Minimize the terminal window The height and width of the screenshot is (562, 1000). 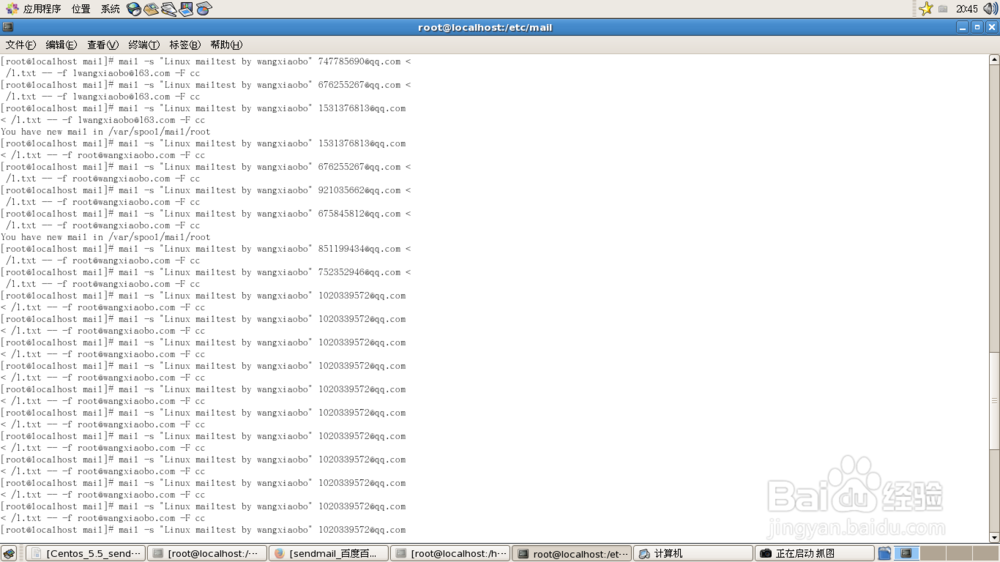coord(962,27)
